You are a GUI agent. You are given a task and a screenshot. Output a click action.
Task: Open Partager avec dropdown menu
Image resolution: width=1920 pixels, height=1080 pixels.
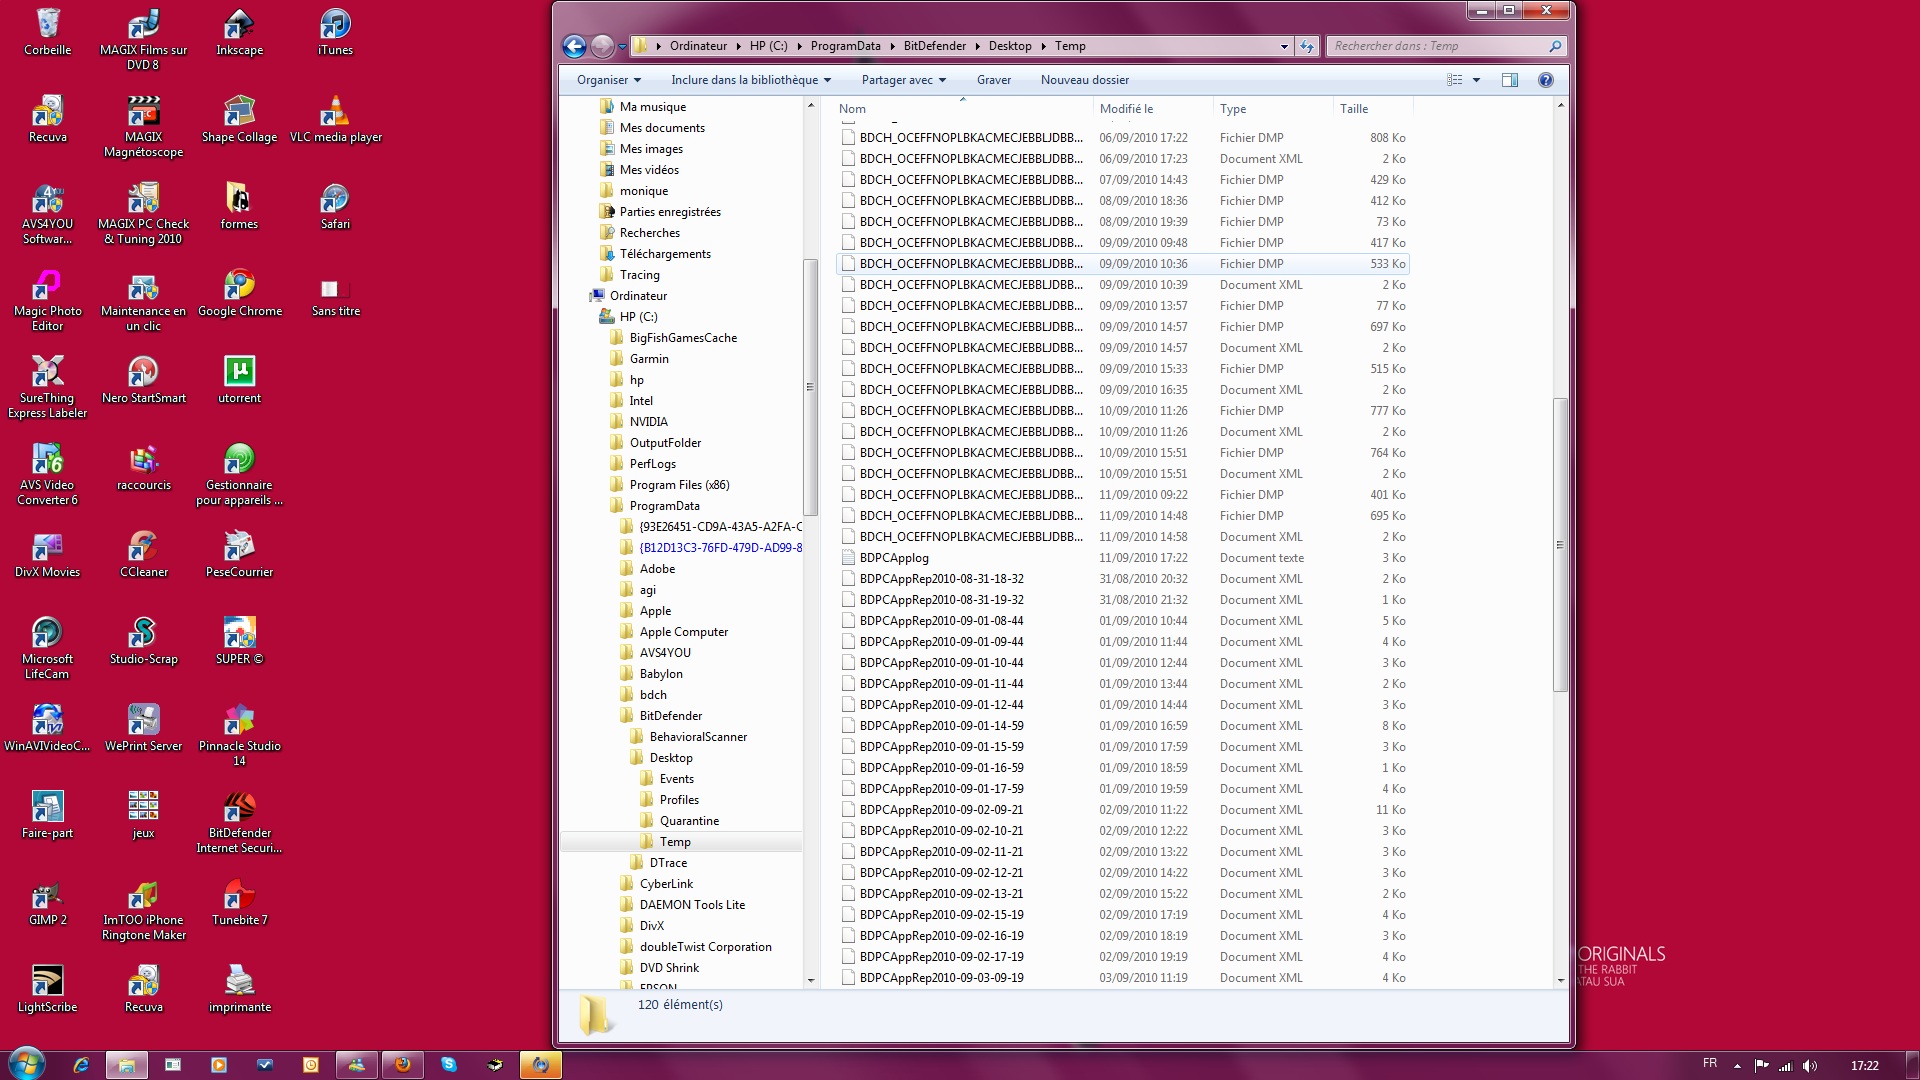pos(903,80)
